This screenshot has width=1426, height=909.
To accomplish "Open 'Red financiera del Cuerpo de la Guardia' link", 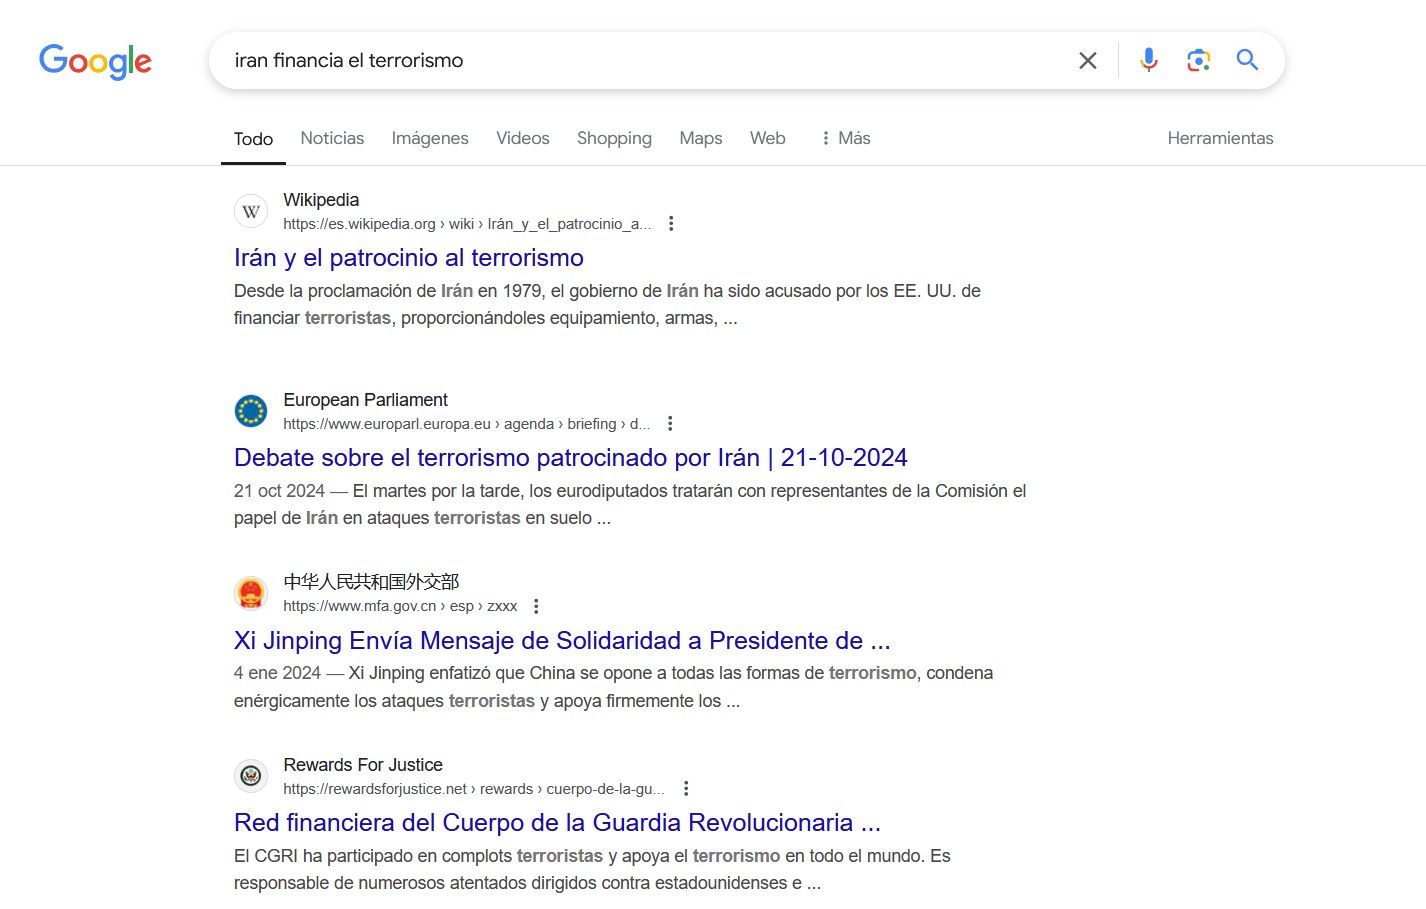I will (557, 823).
